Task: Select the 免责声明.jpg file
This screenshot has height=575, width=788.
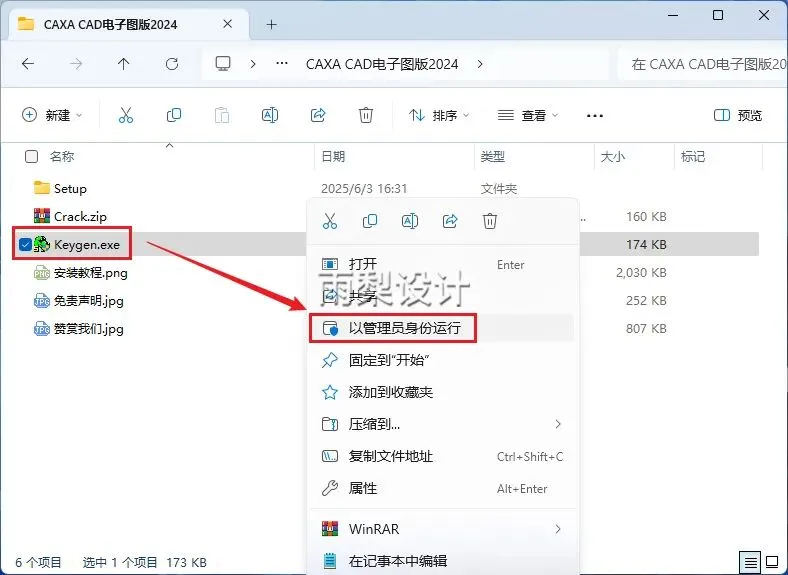Action: (x=78, y=301)
